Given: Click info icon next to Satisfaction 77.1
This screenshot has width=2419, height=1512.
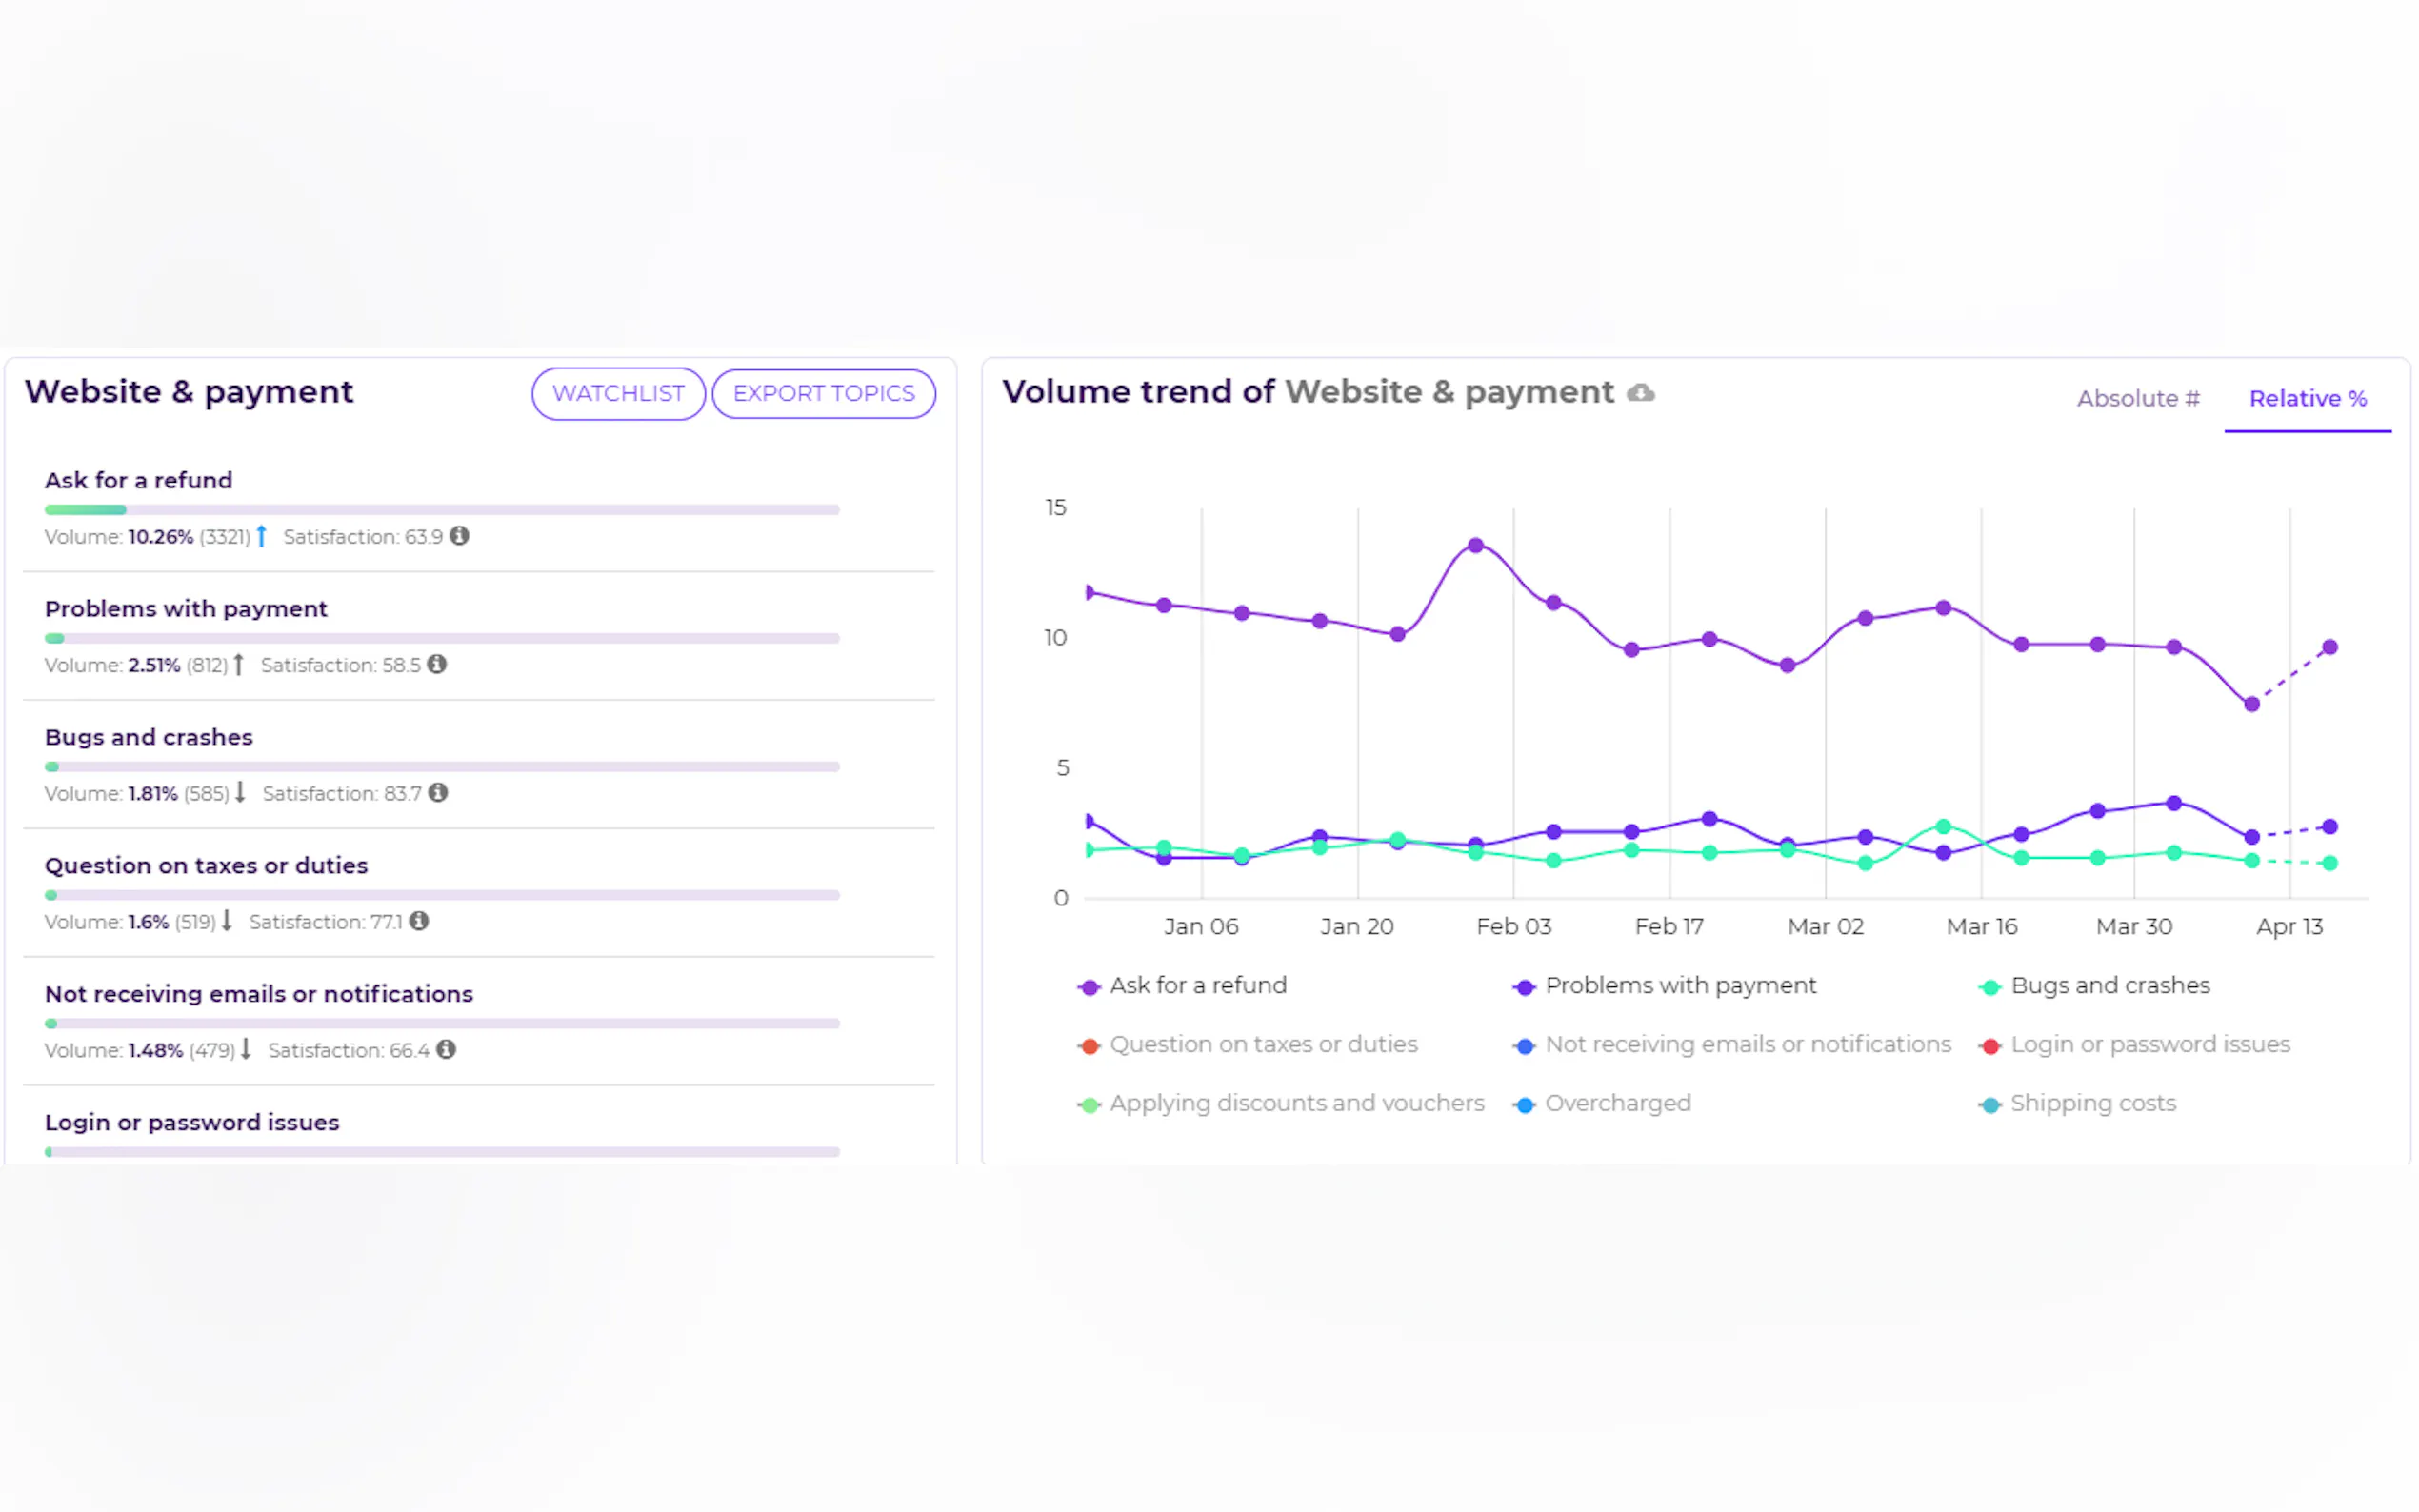Looking at the screenshot, I should (x=419, y=921).
